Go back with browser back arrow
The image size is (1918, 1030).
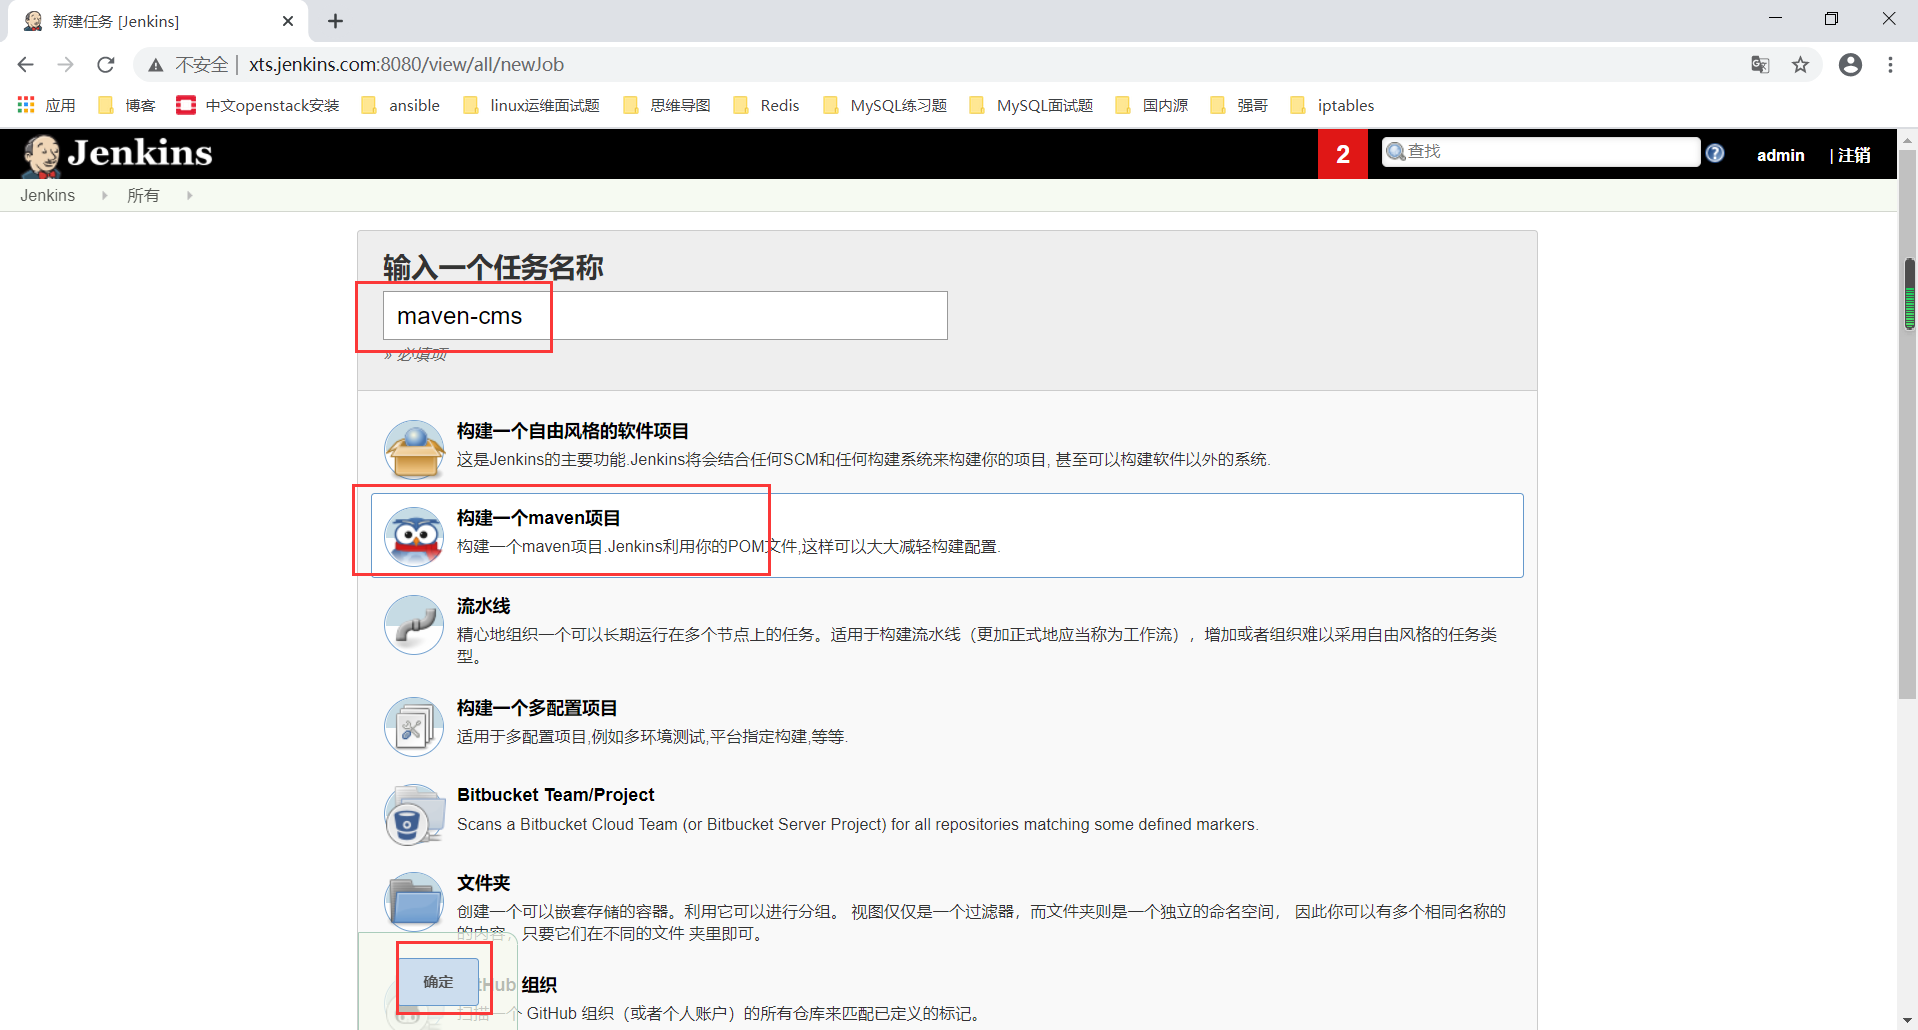point(26,64)
